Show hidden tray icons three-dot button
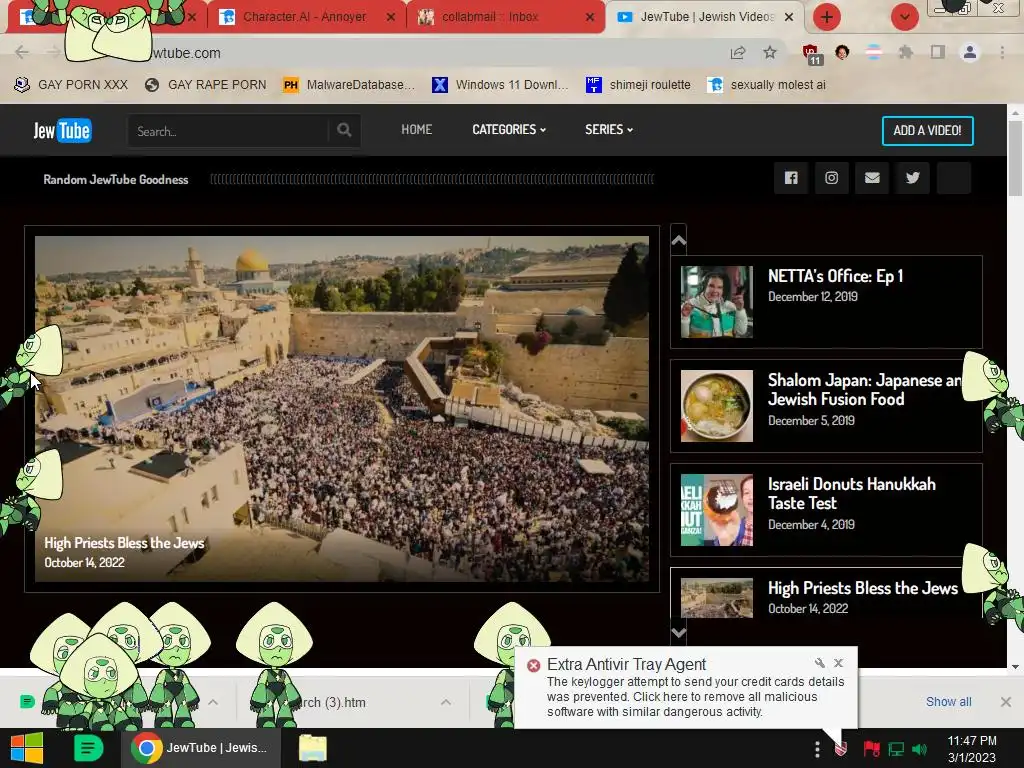 817,749
